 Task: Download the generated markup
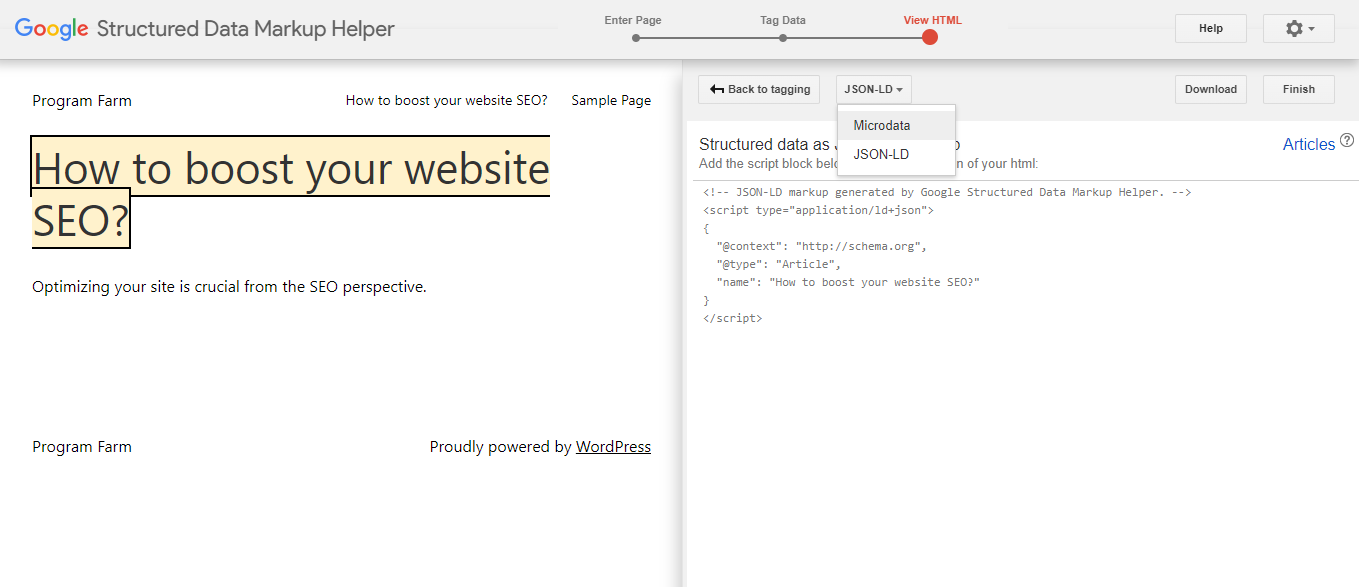pyautogui.click(x=1211, y=89)
